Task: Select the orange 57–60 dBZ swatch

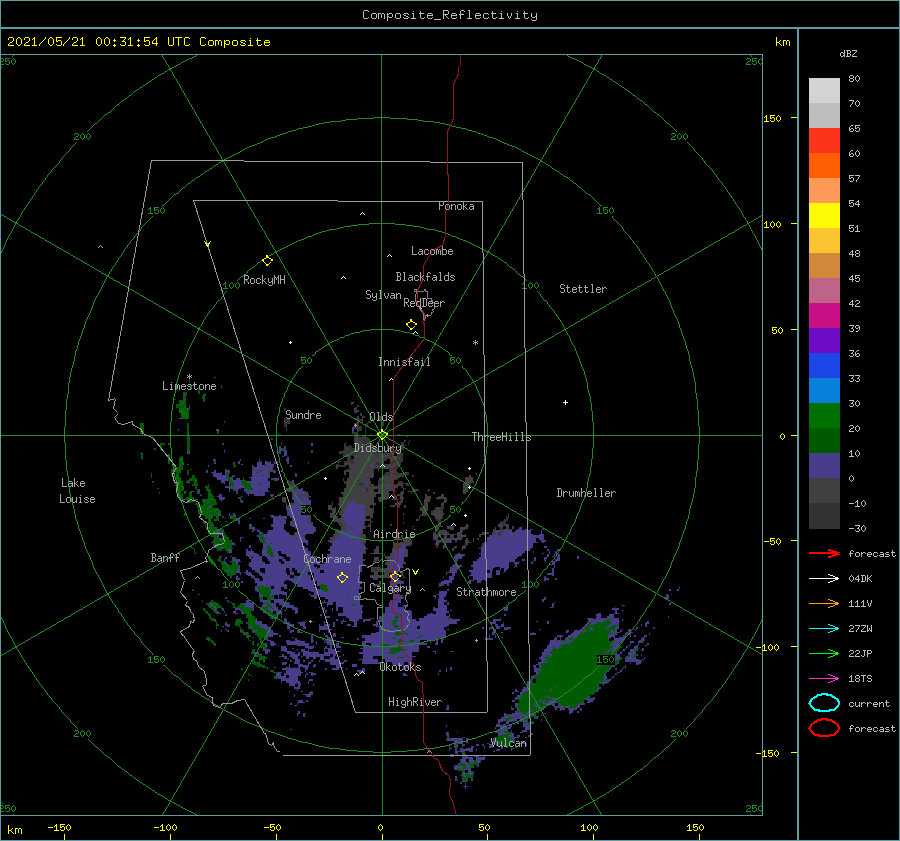Action: click(x=824, y=165)
